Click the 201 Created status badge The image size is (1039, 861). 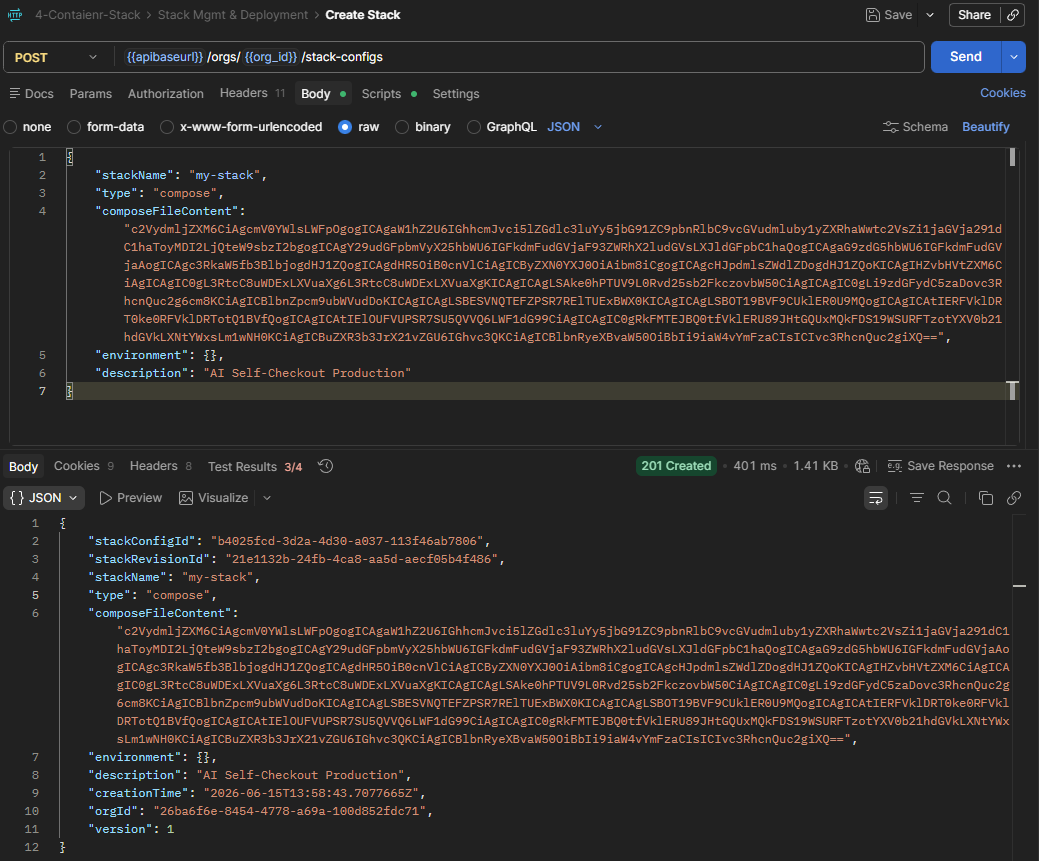(x=676, y=466)
